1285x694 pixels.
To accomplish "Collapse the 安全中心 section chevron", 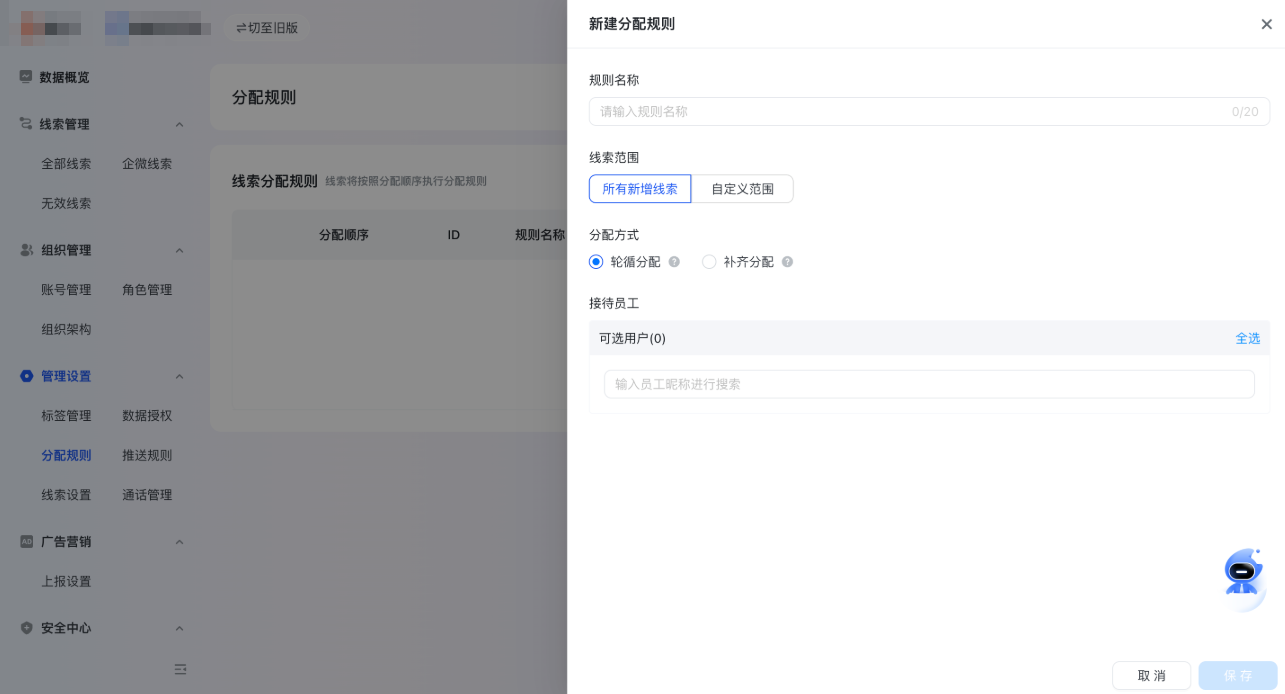I will click(179, 628).
